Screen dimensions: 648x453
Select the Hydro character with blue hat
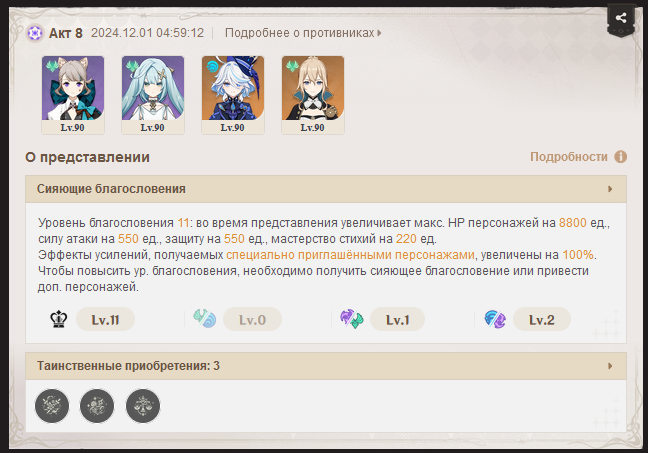[x=233, y=95]
